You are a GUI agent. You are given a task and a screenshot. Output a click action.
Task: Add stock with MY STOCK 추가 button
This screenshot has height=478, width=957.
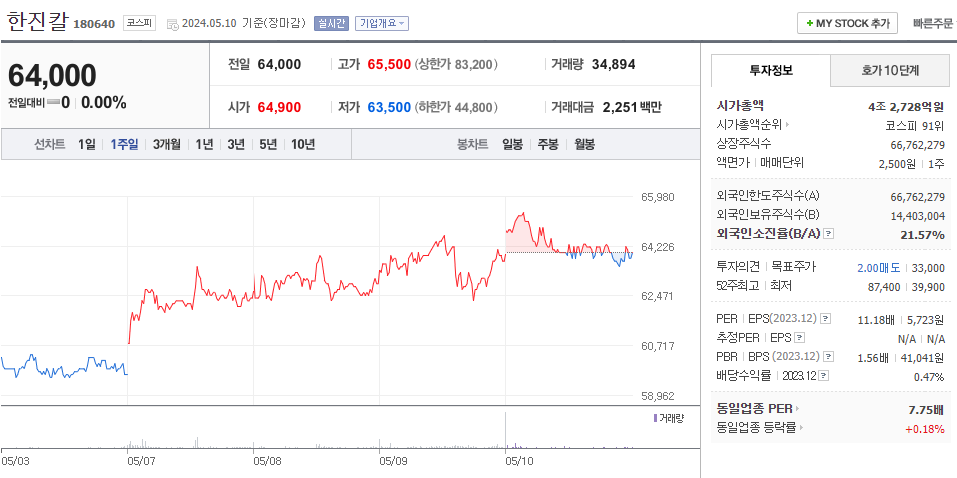[x=847, y=23]
